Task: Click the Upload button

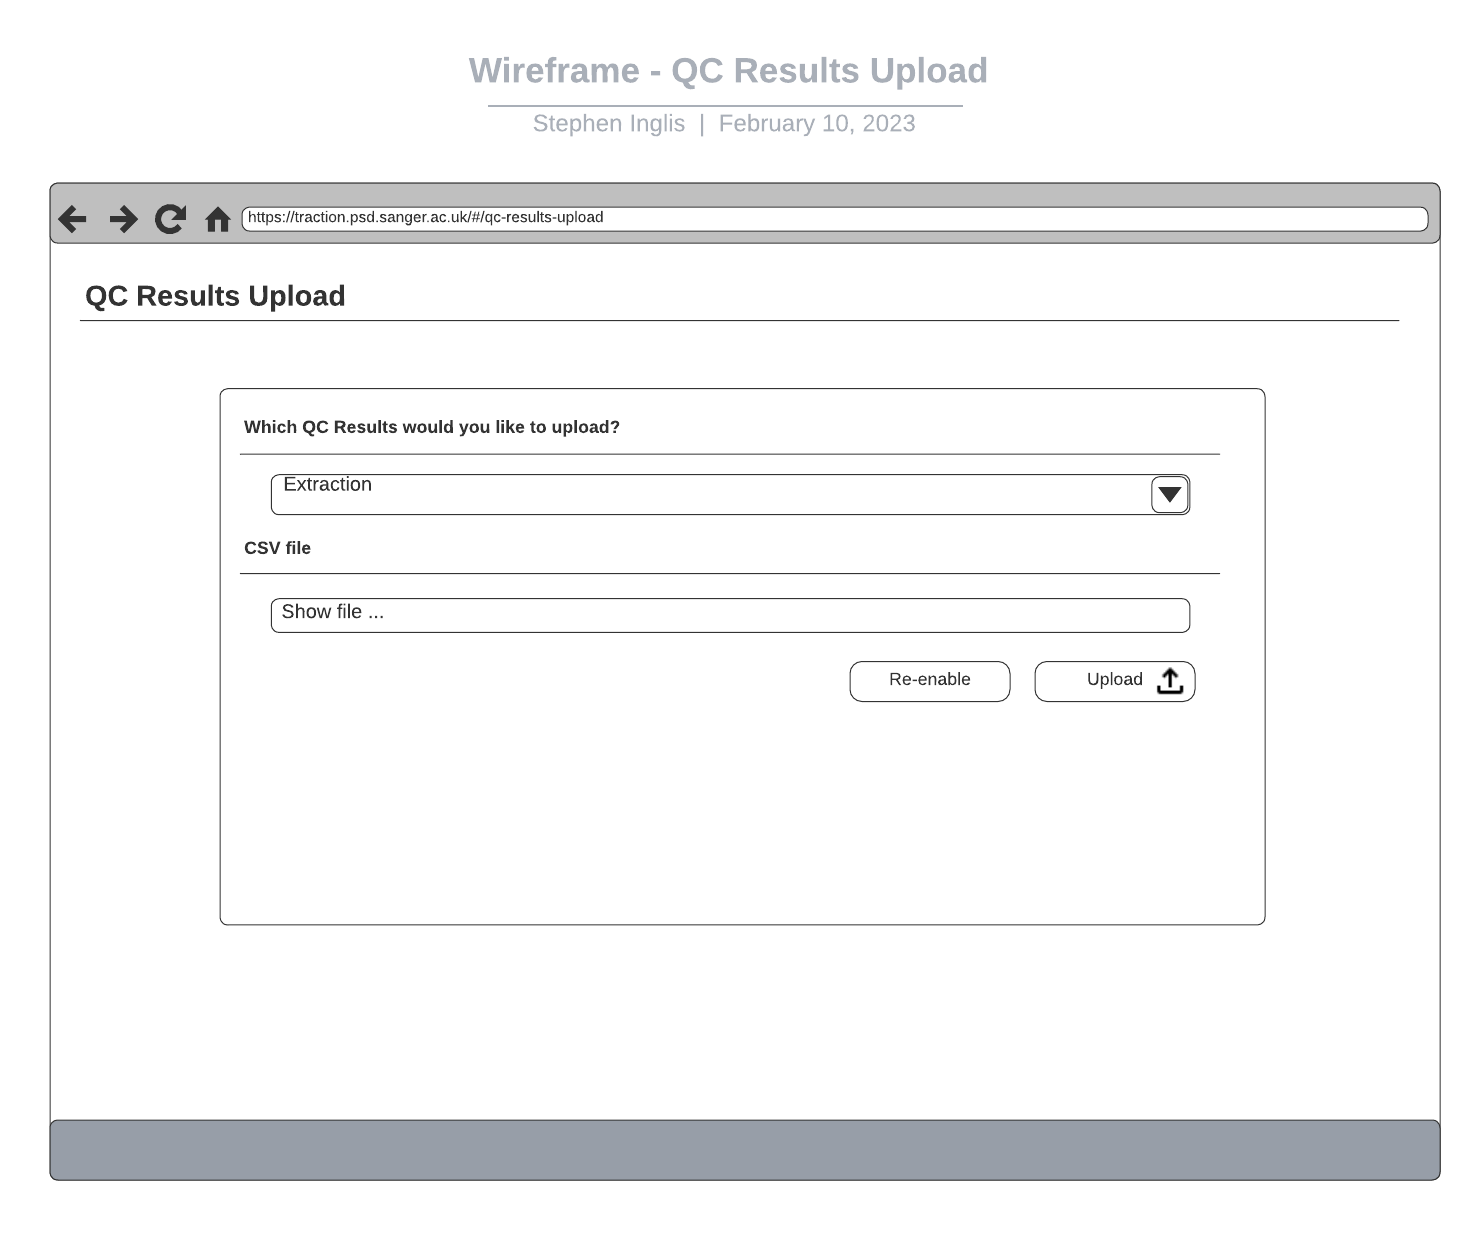Action: point(1114,680)
